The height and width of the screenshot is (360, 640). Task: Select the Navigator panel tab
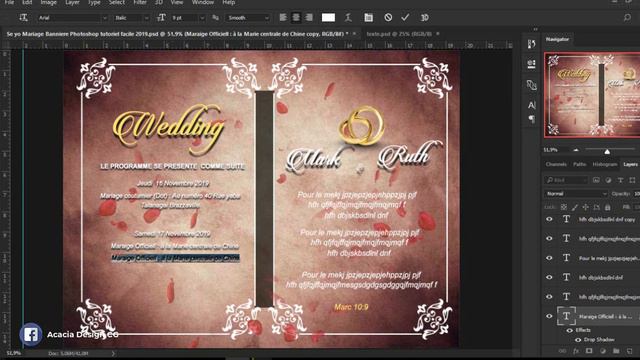(x=557, y=39)
